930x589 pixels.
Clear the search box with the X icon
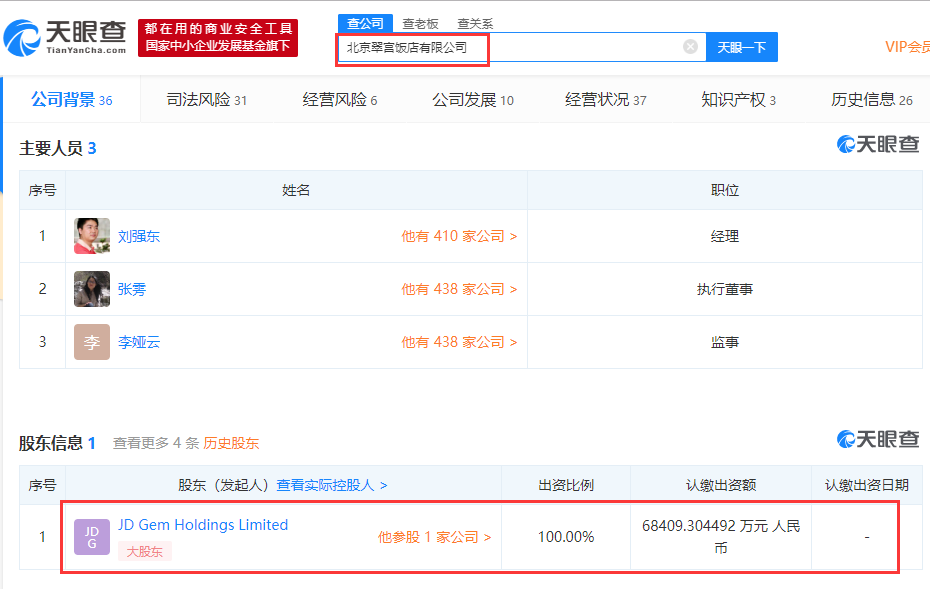point(690,46)
